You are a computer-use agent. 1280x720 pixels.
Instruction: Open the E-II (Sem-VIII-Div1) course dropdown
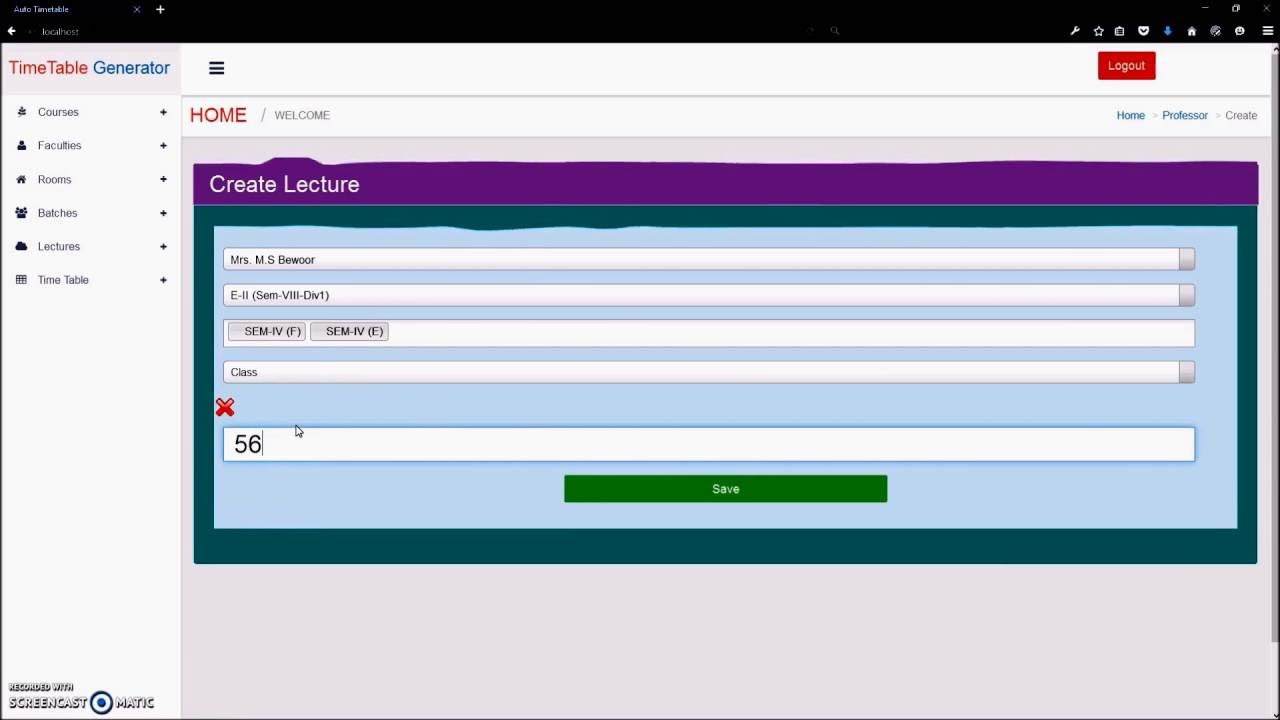pyautogui.click(x=709, y=295)
